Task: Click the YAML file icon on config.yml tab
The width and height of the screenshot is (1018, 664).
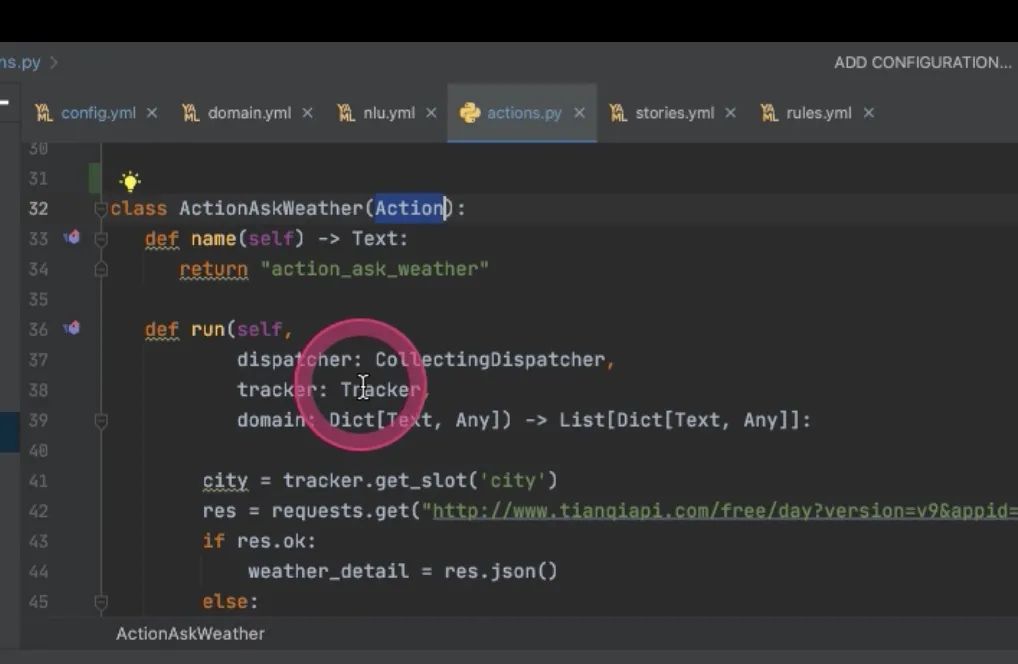Action: [43, 113]
